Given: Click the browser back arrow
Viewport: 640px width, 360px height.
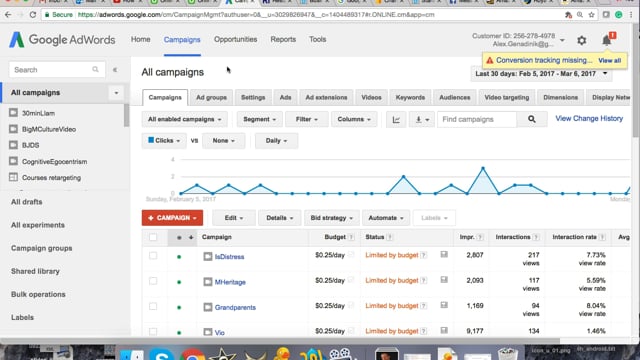Looking at the screenshot, I should [x=8, y=15].
